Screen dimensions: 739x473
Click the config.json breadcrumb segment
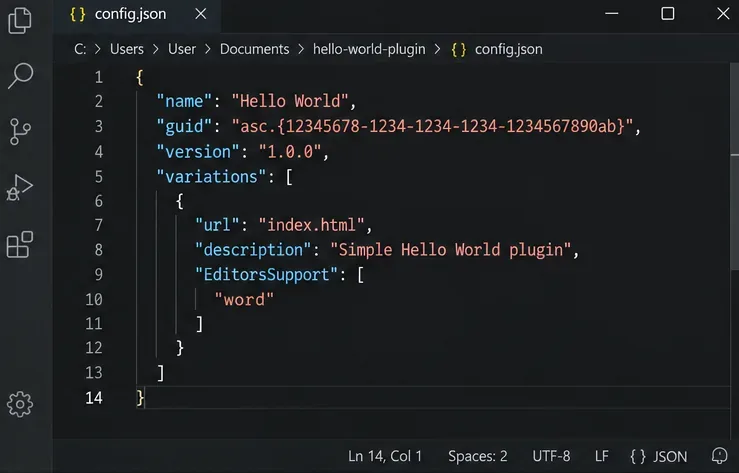(509, 49)
